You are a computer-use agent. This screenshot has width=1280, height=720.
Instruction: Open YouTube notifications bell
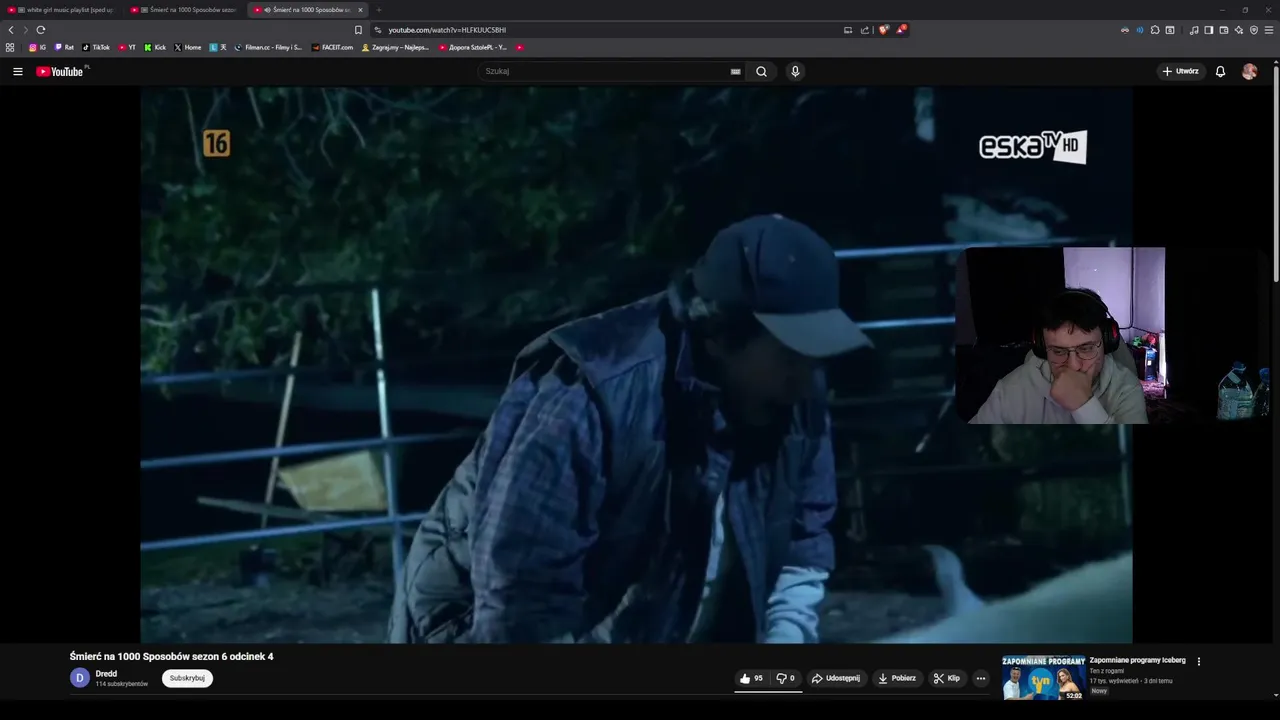[x=1220, y=71]
